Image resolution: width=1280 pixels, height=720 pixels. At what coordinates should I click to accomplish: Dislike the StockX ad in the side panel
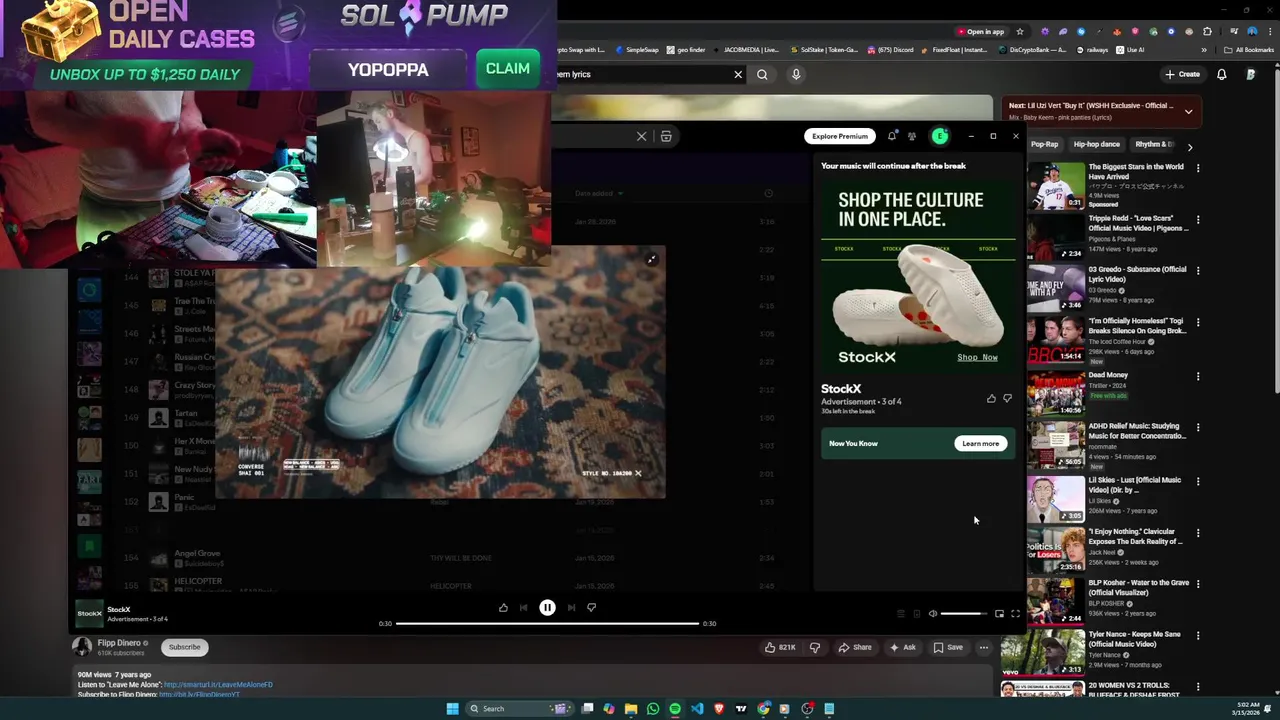click(x=1007, y=399)
